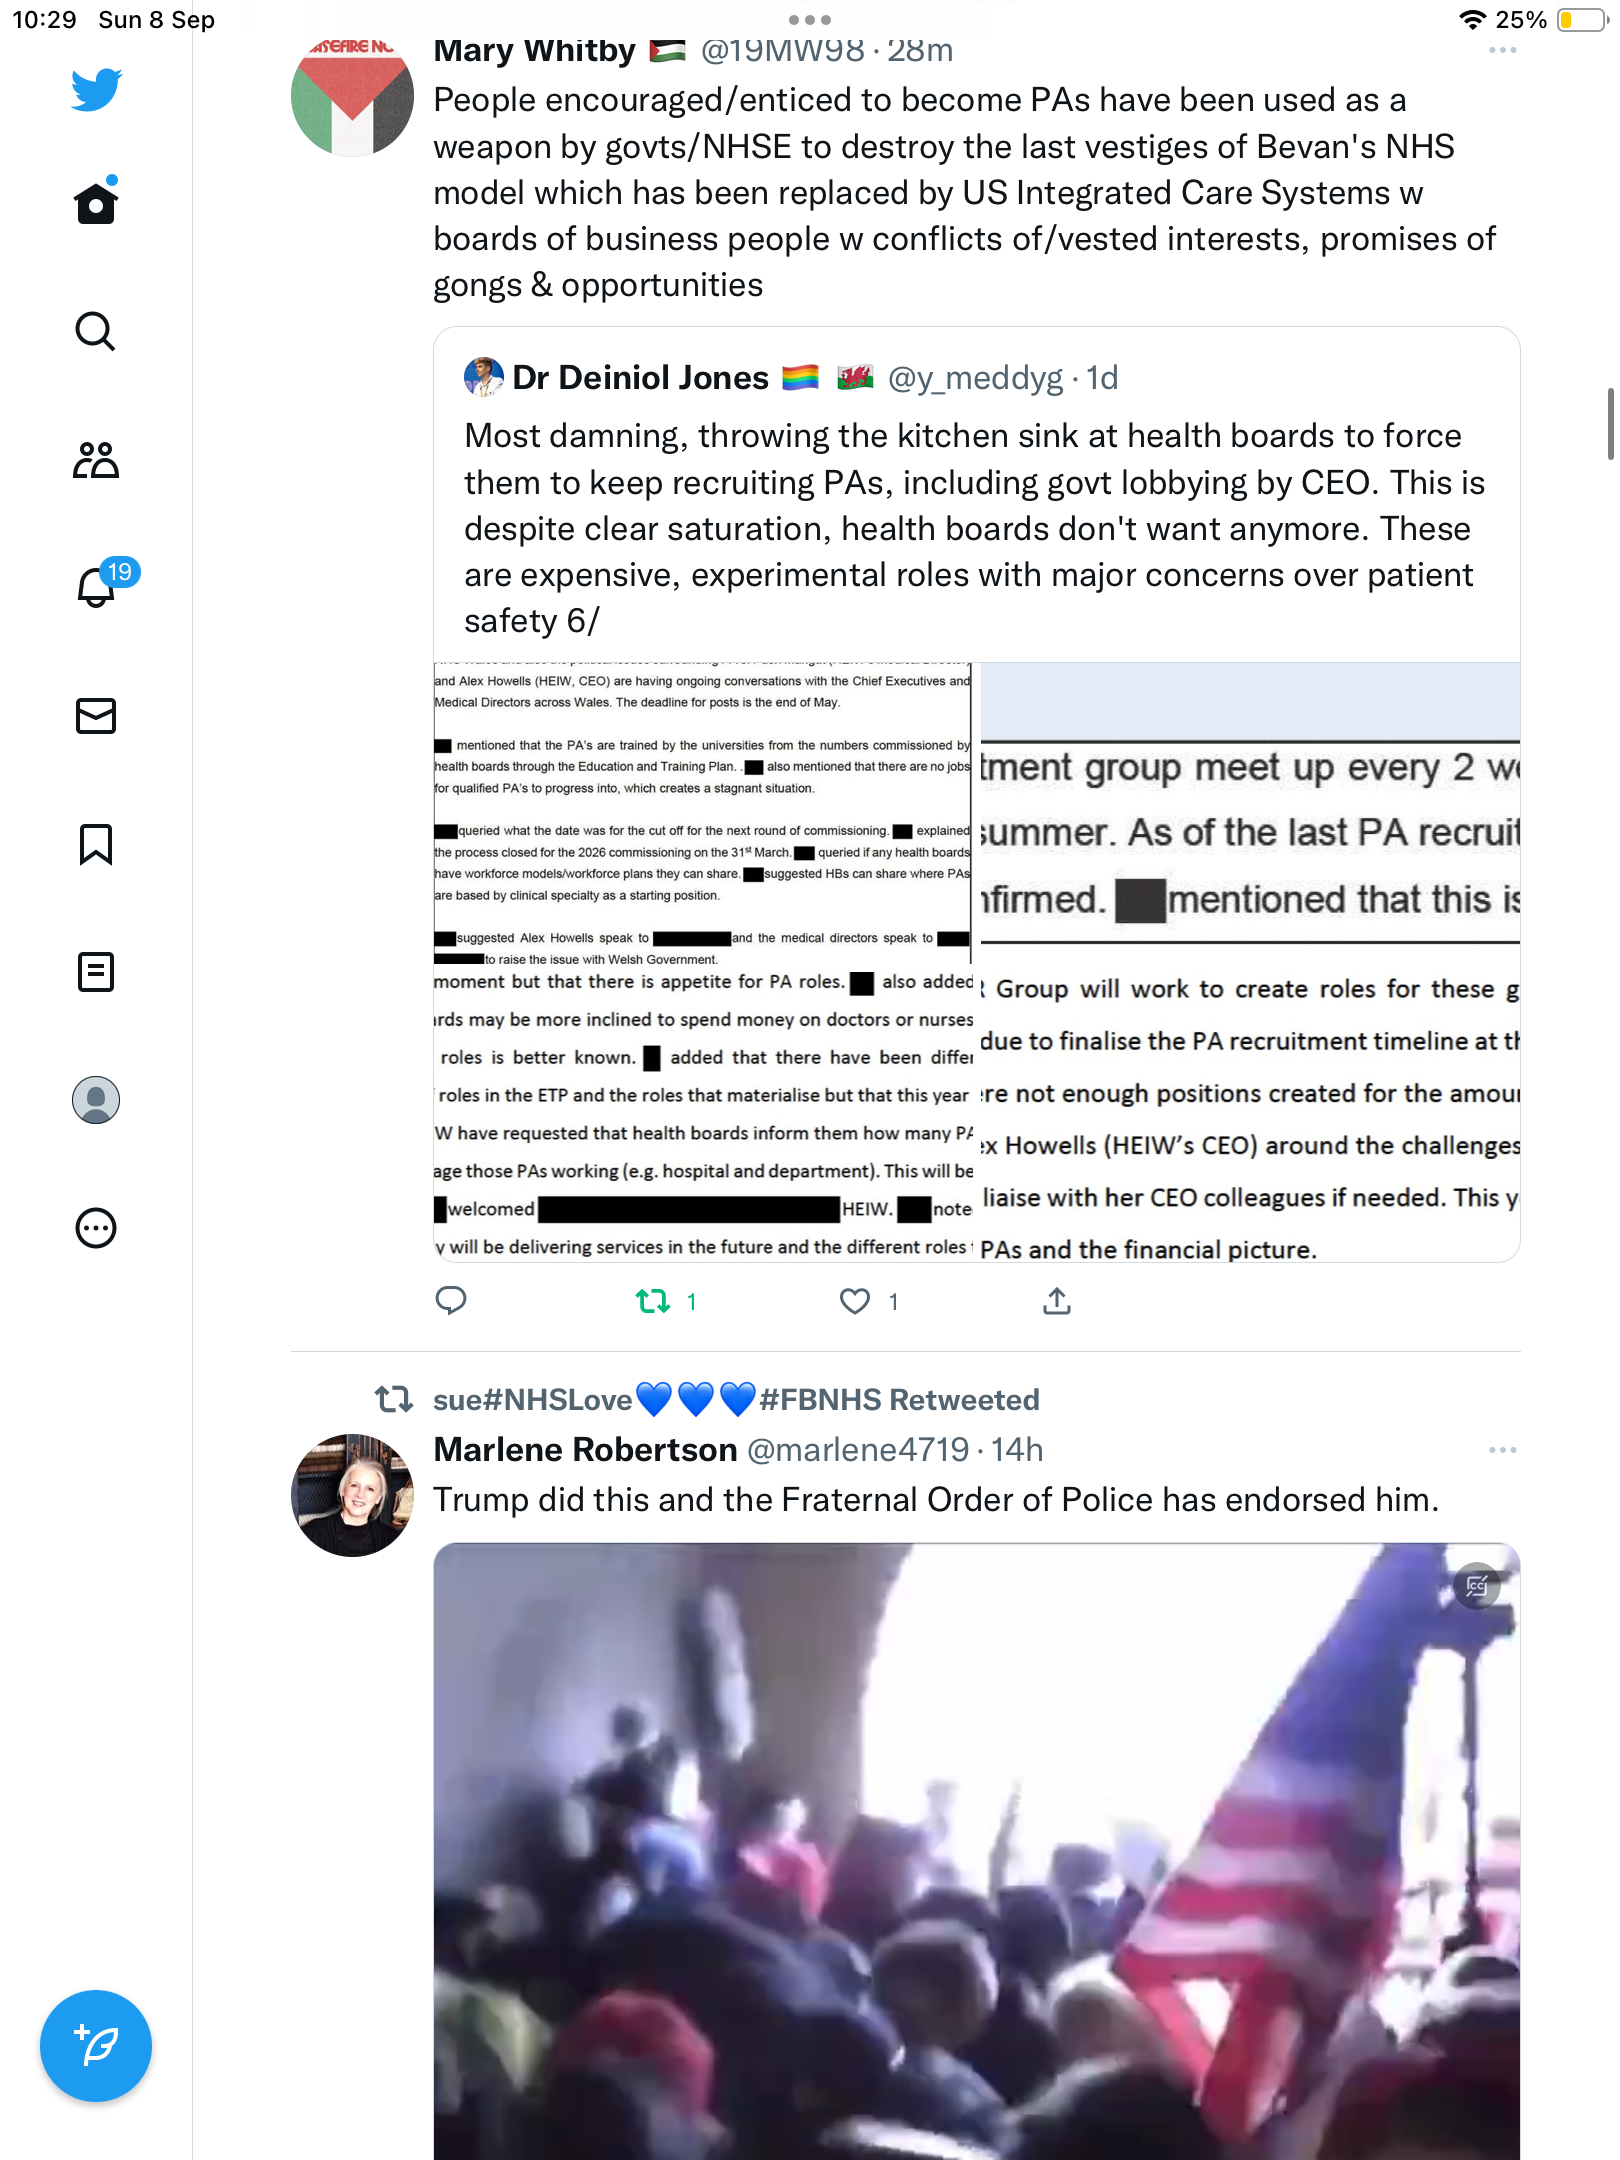Open more options for Marlene Robertson's tweet
The height and width of the screenshot is (2160, 1620).
pos(1502,1450)
